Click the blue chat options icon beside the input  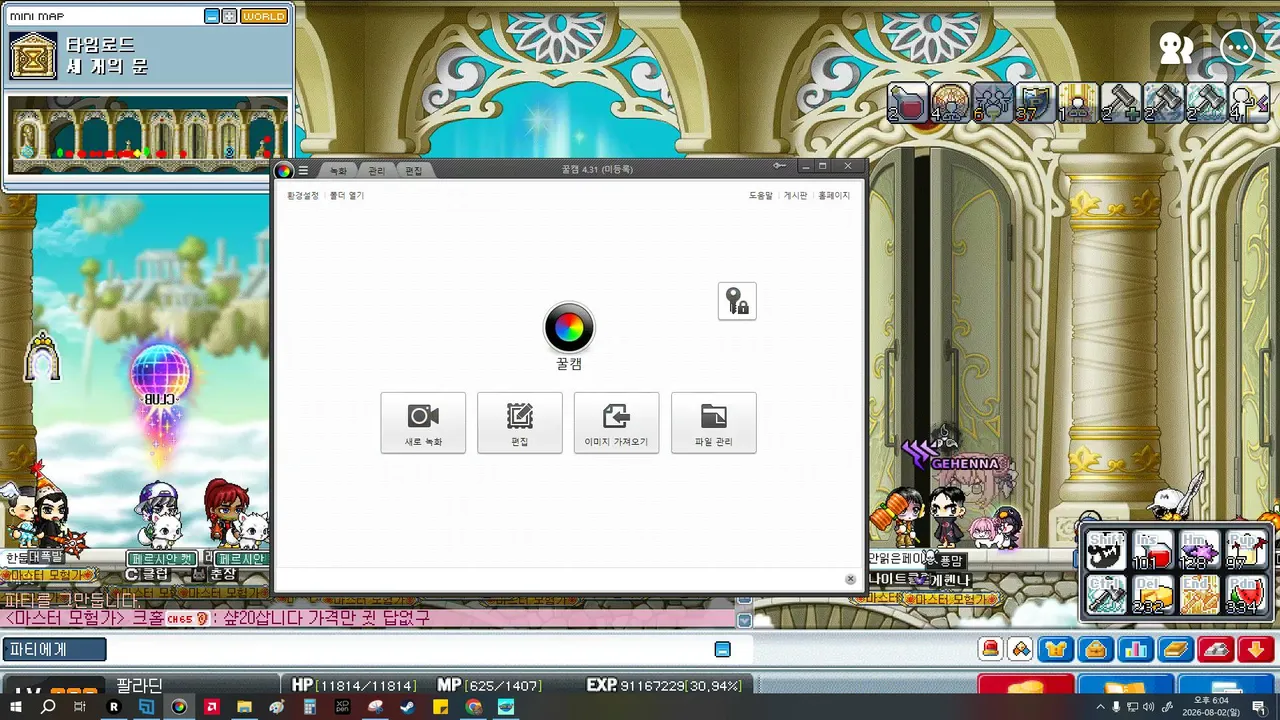(723, 650)
